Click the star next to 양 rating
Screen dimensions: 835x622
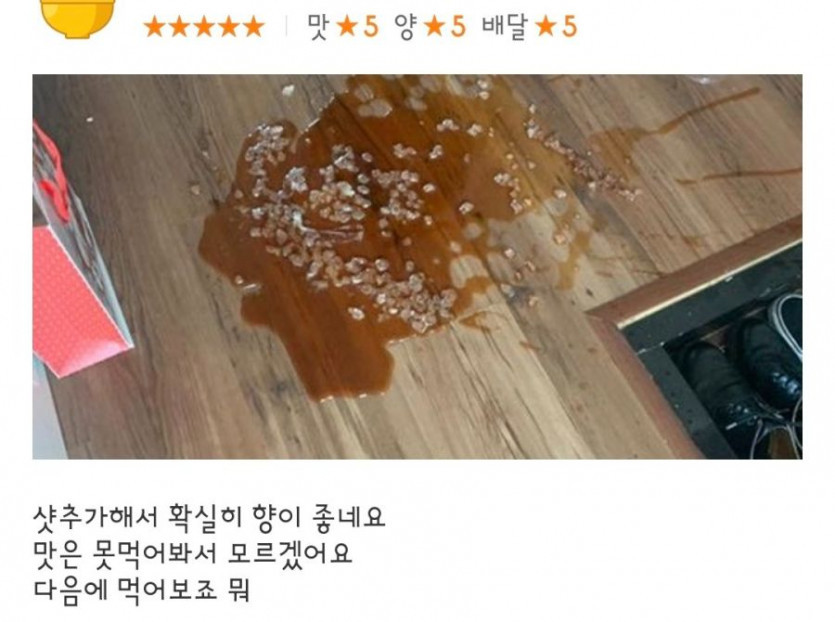point(435,26)
